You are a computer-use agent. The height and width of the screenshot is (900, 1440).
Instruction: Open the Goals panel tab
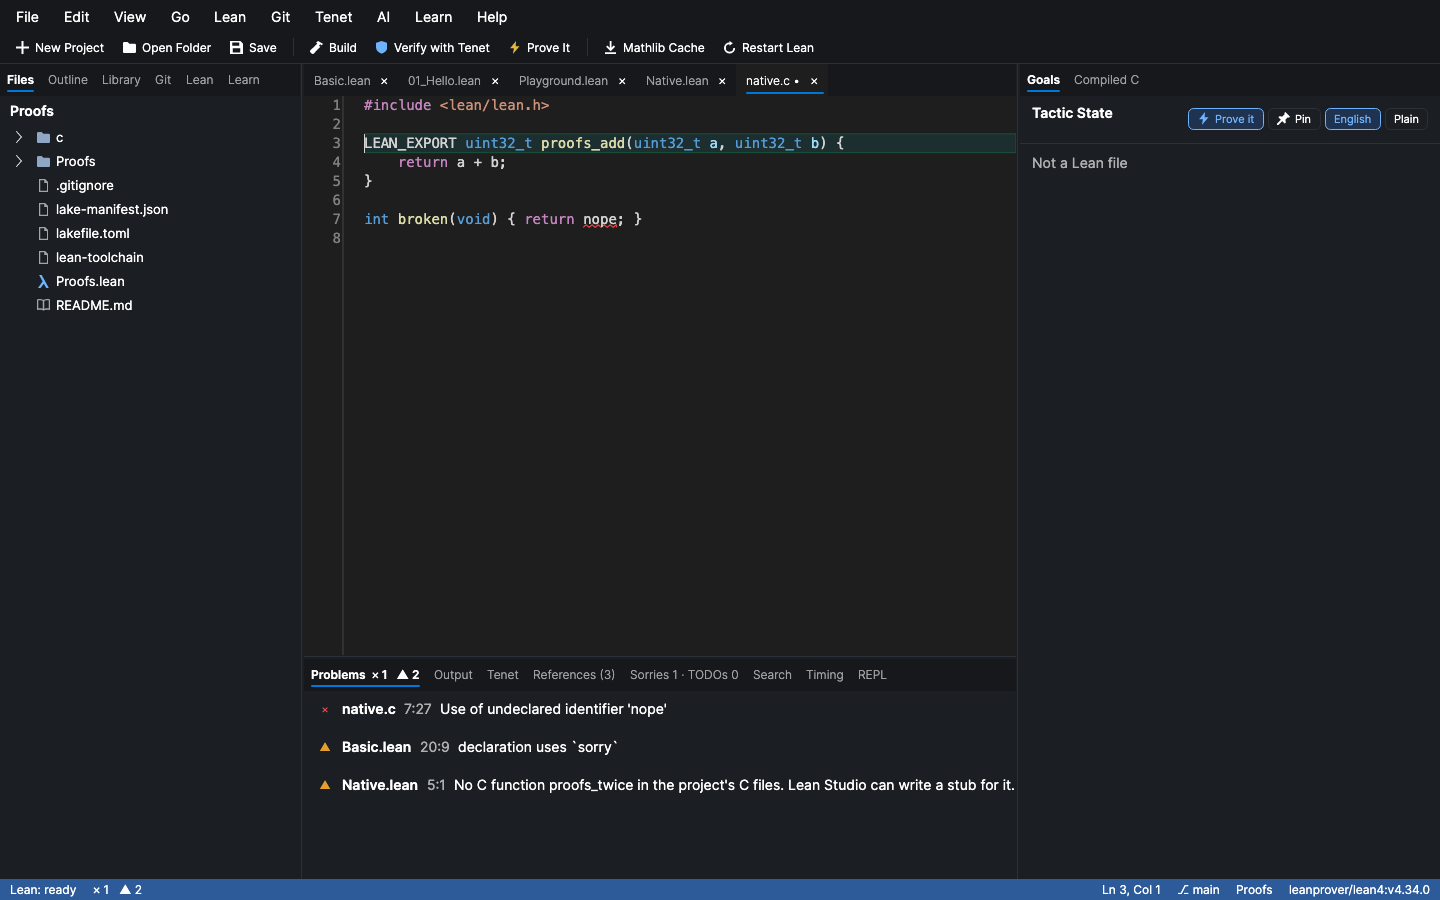click(x=1043, y=80)
